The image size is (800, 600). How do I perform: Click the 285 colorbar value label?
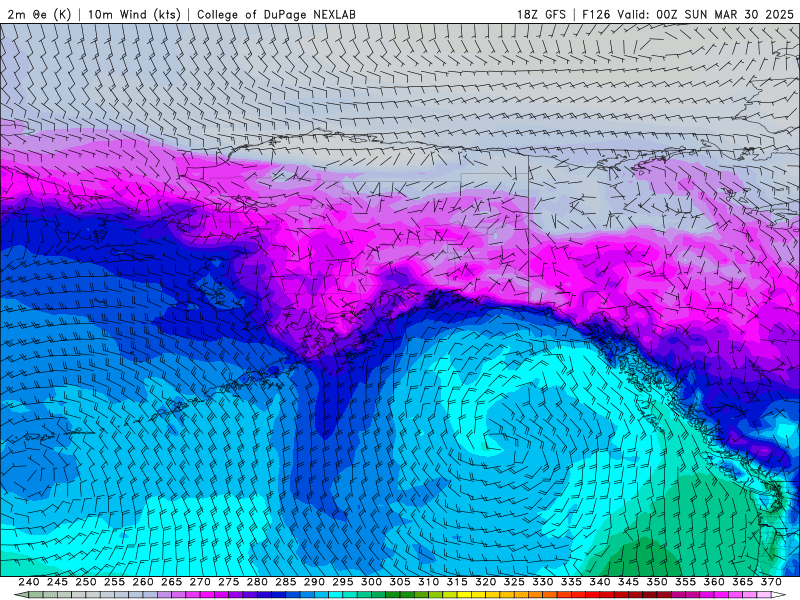(286, 582)
